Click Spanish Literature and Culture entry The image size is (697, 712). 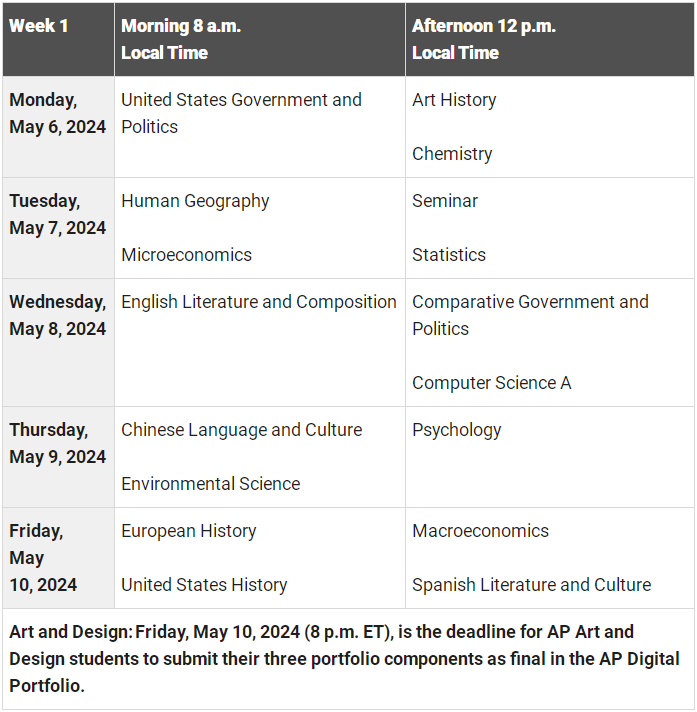pyautogui.click(x=532, y=585)
